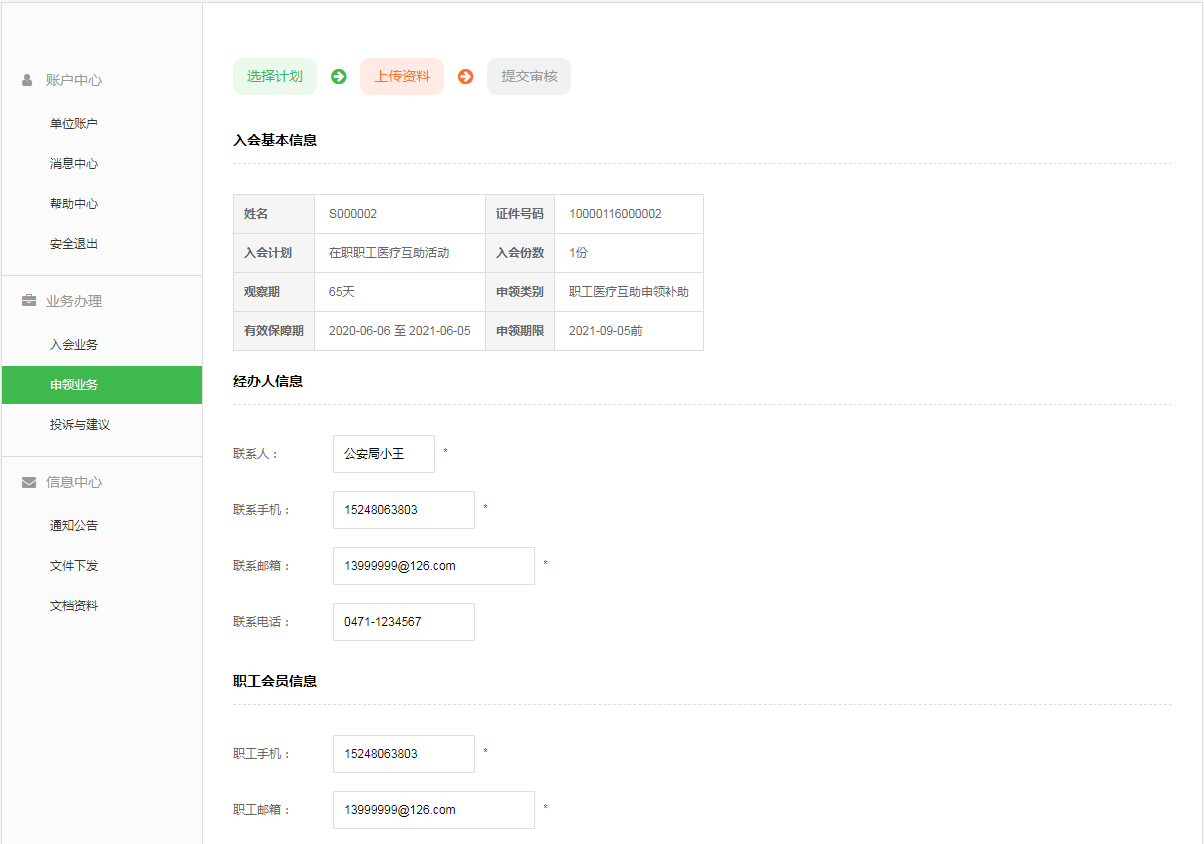Open 文件下发 in the sidebar
The image size is (1204, 844).
coord(74,566)
